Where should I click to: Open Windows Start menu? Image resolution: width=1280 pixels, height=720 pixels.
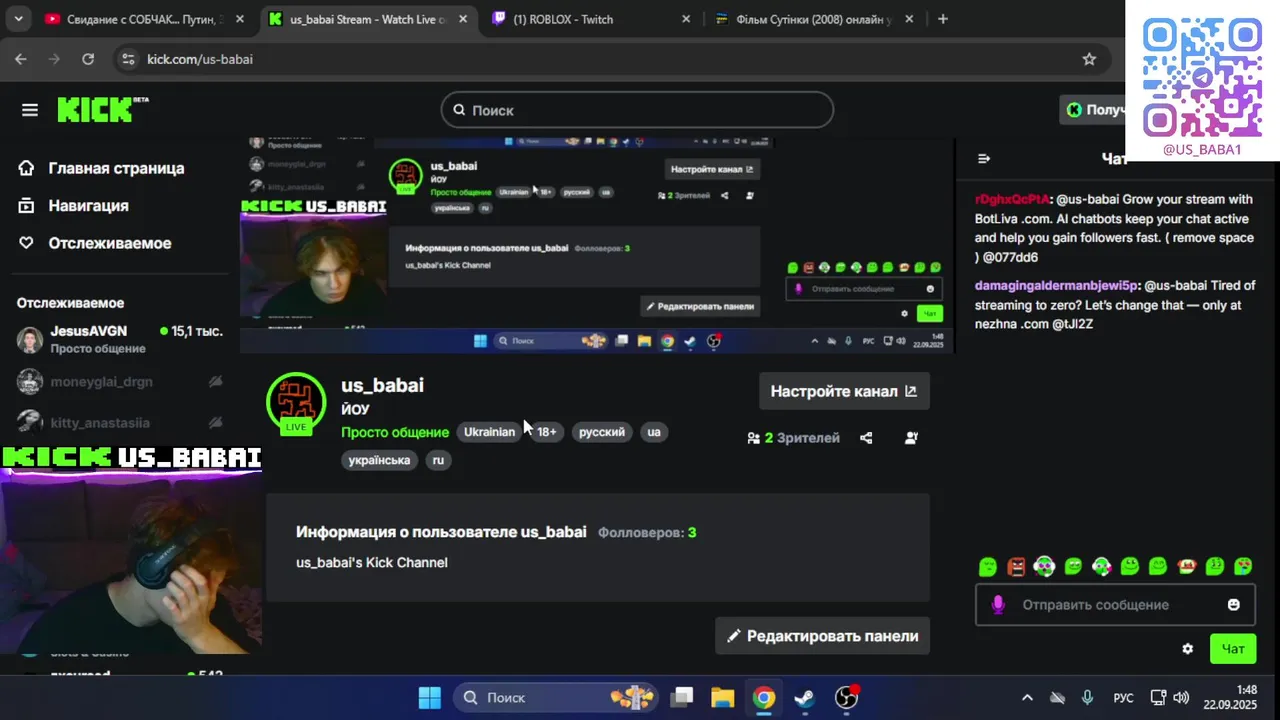(429, 697)
